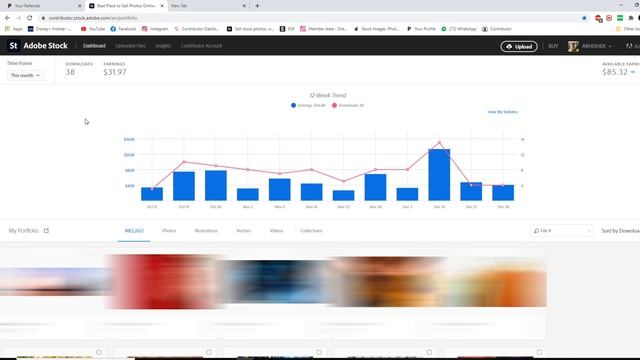The image size is (640, 360).
Task: Open the ABHISHEK user account dropdown
Action: coord(596,46)
